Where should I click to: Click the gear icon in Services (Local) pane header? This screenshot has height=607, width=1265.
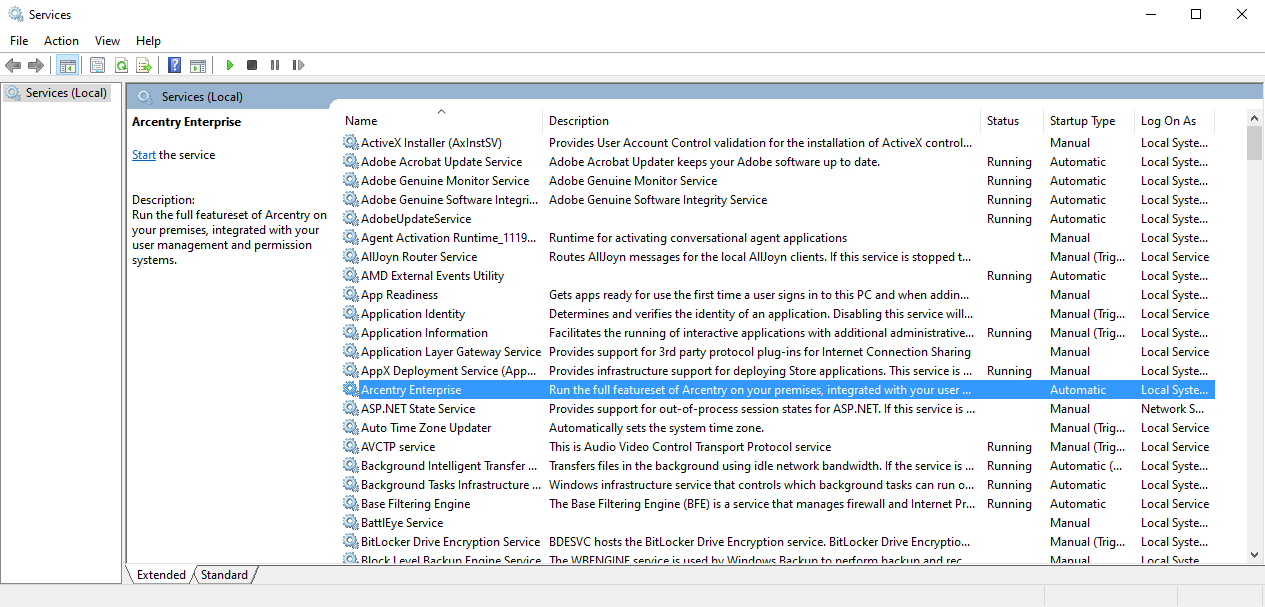[x=145, y=96]
